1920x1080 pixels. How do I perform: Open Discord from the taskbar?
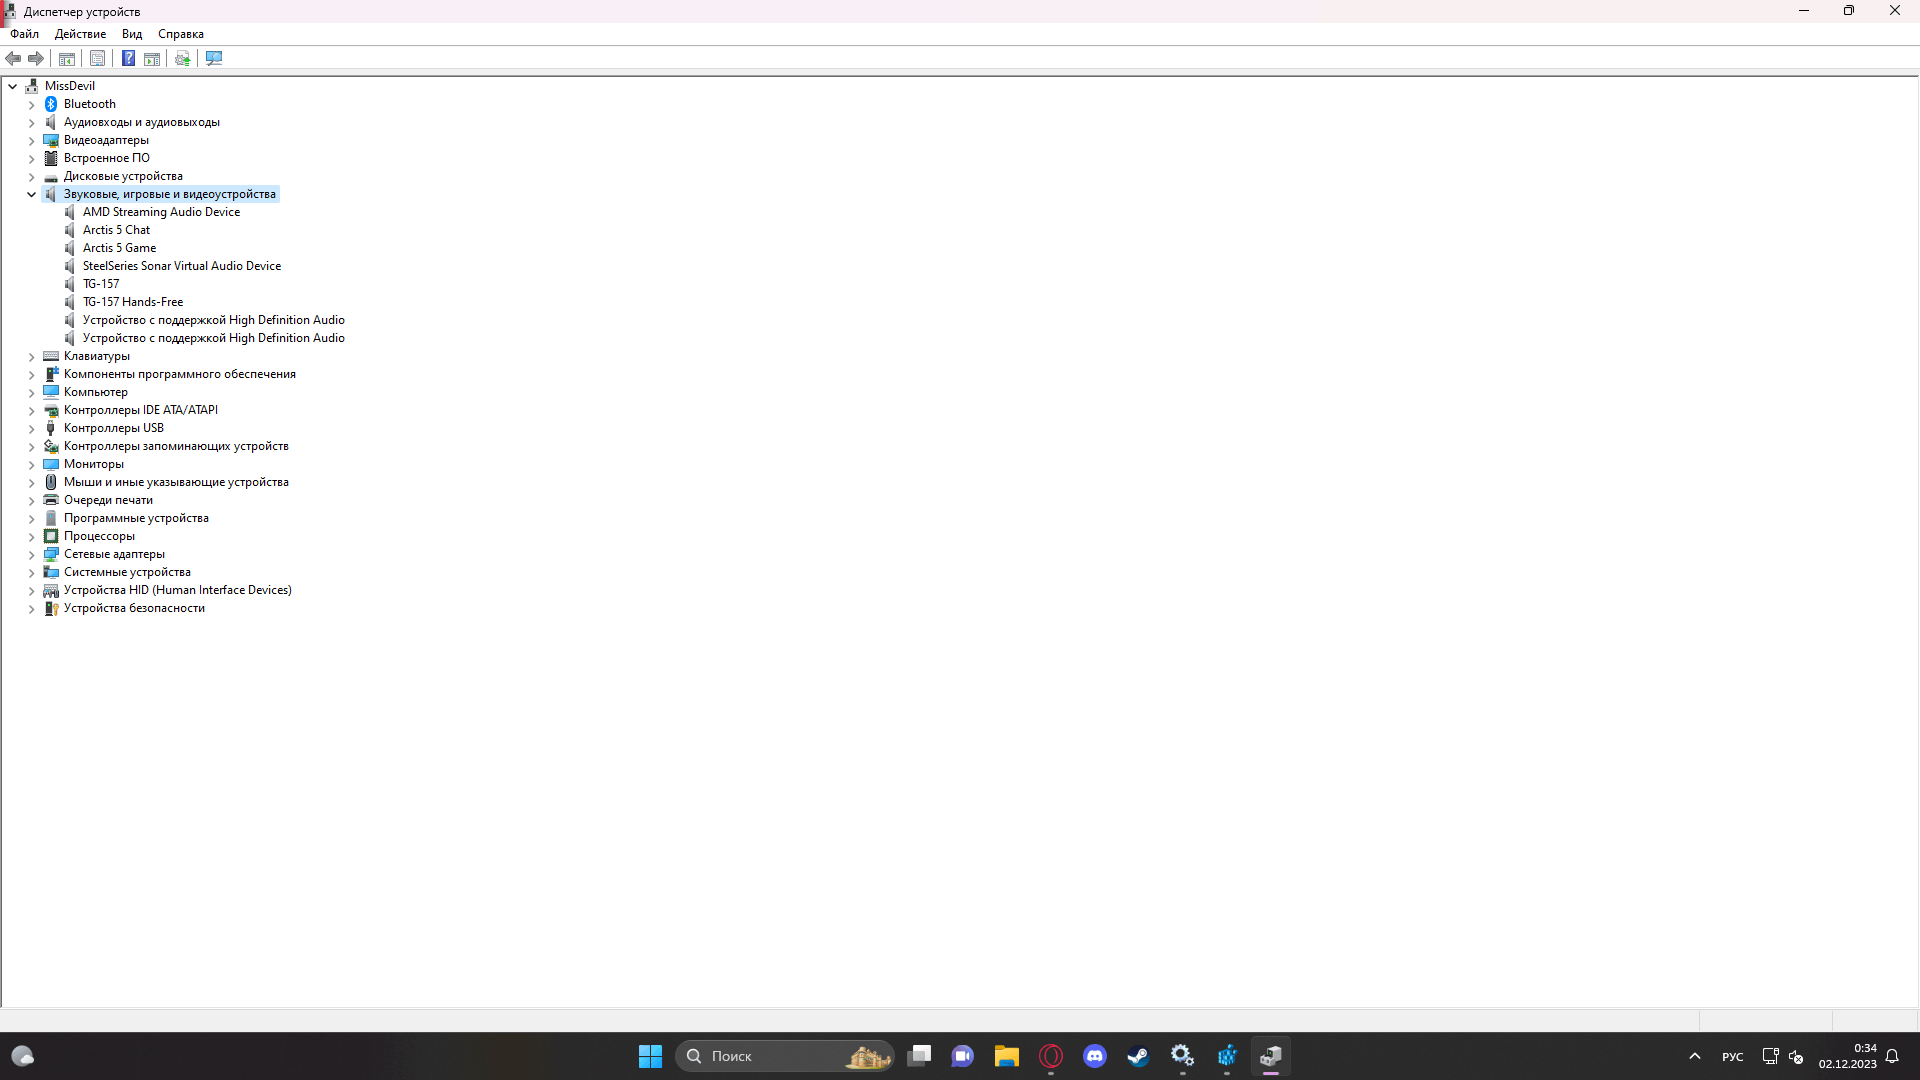click(x=1095, y=1056)
